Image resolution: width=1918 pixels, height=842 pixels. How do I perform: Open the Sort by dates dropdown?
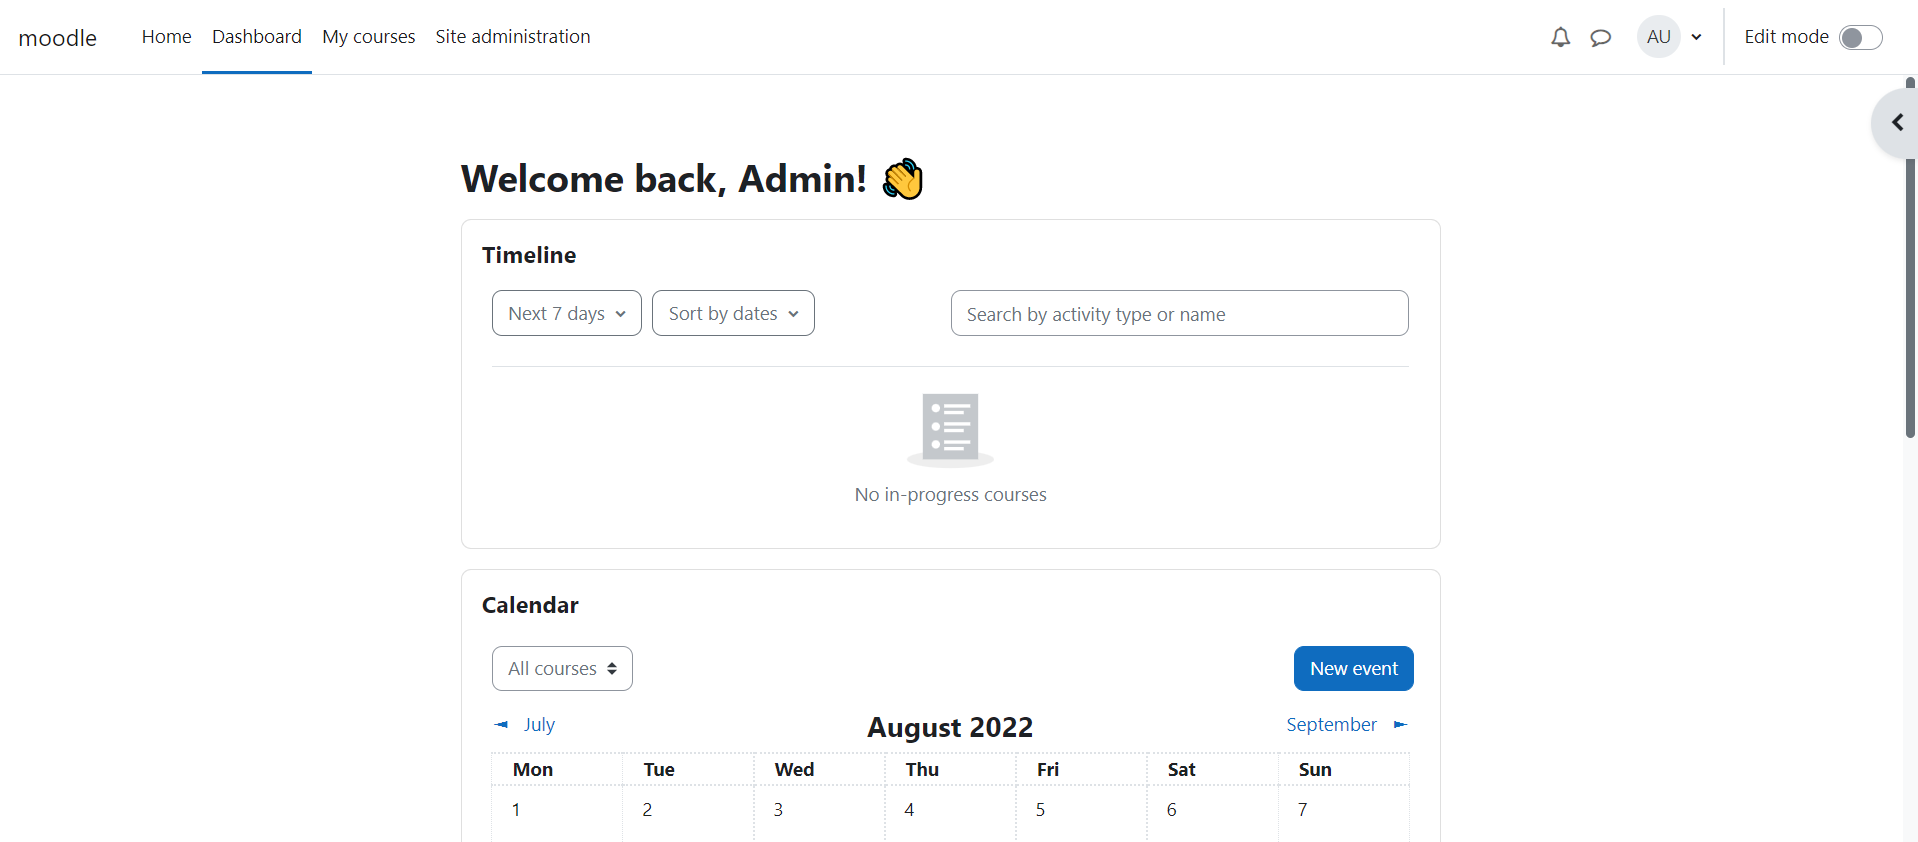click(x=732, y=313)
